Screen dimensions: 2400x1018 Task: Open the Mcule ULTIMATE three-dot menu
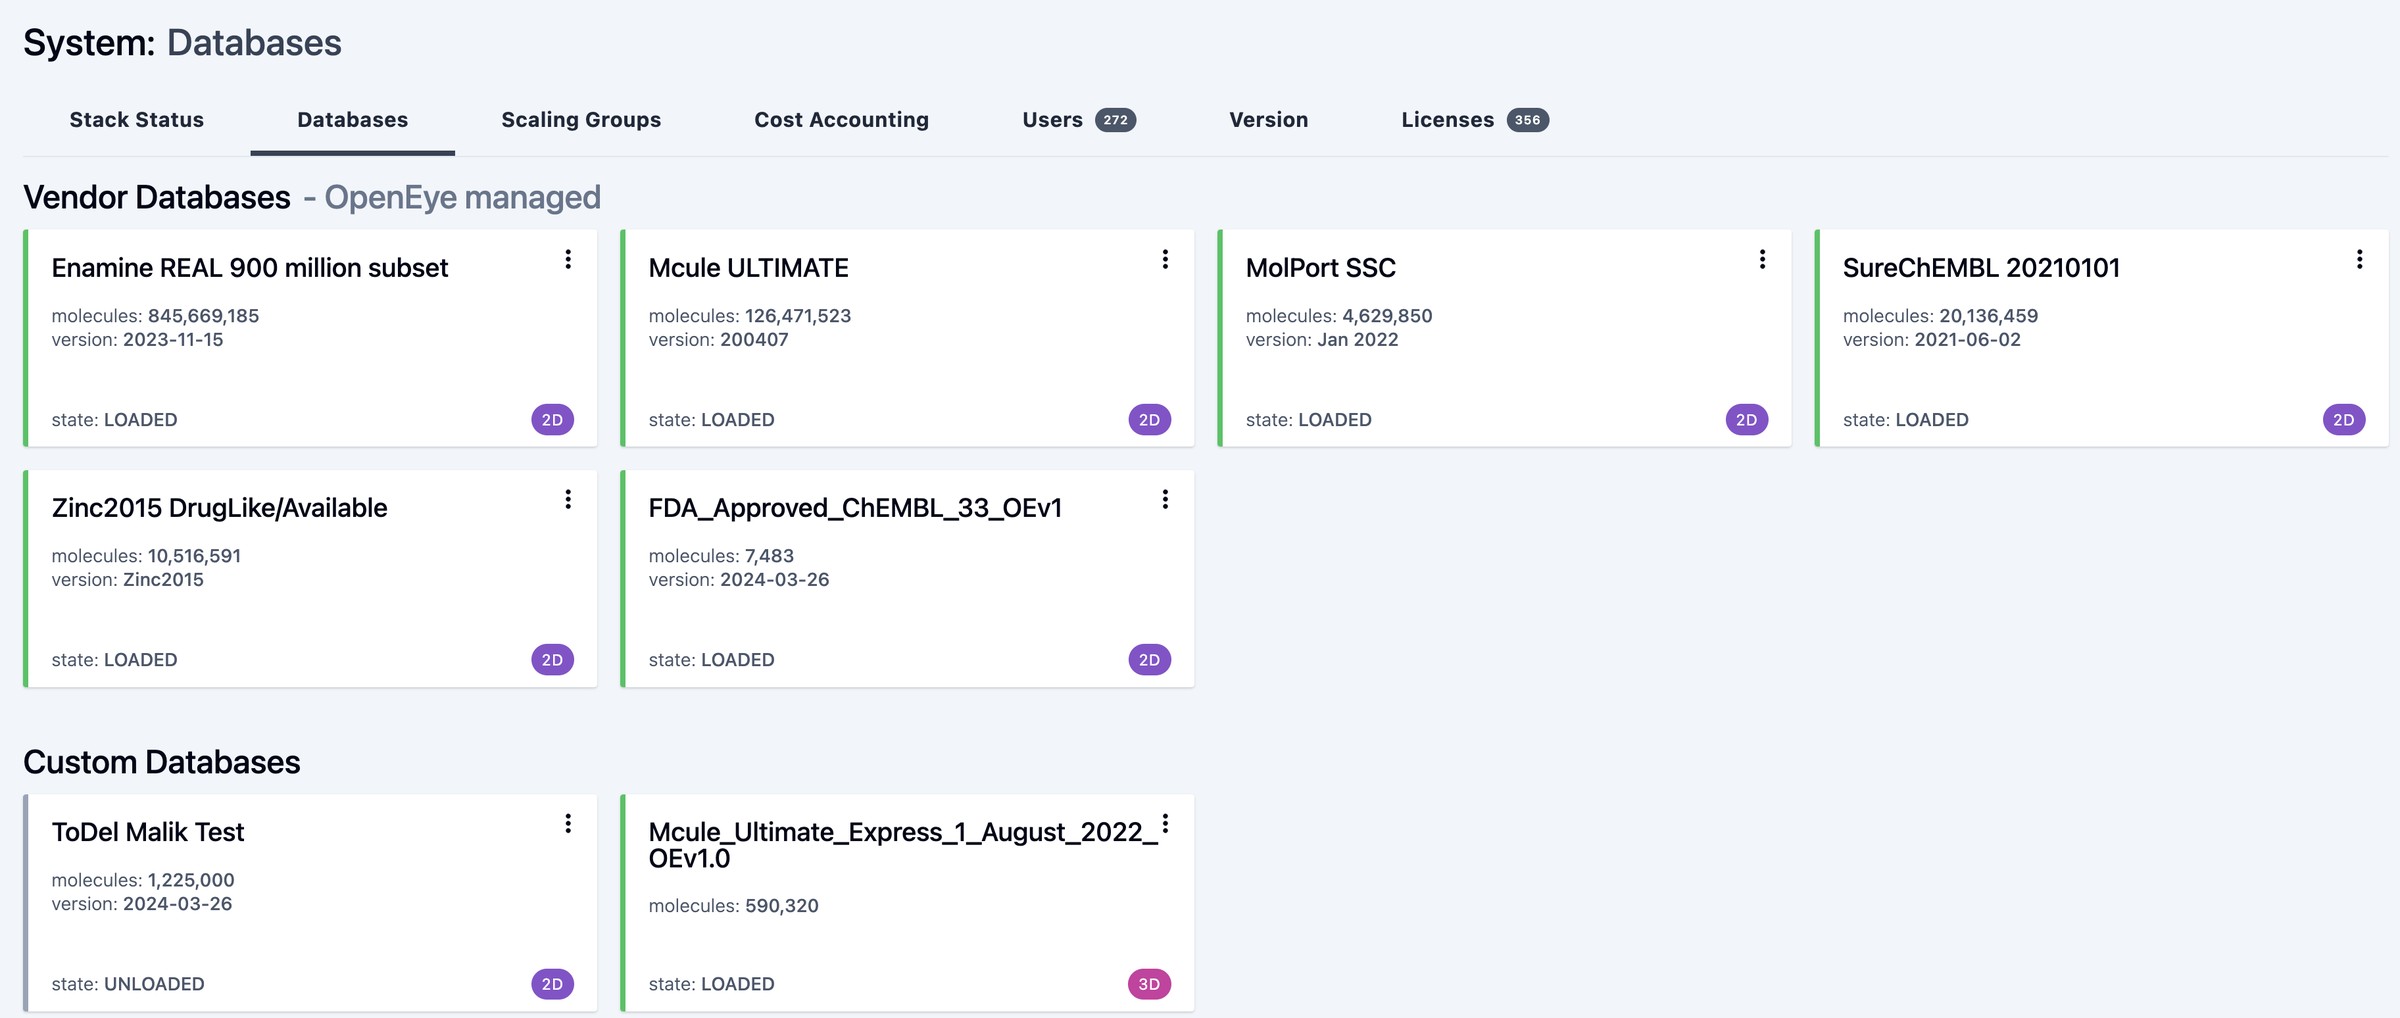pyautogui.click(x=1165, y=260)
